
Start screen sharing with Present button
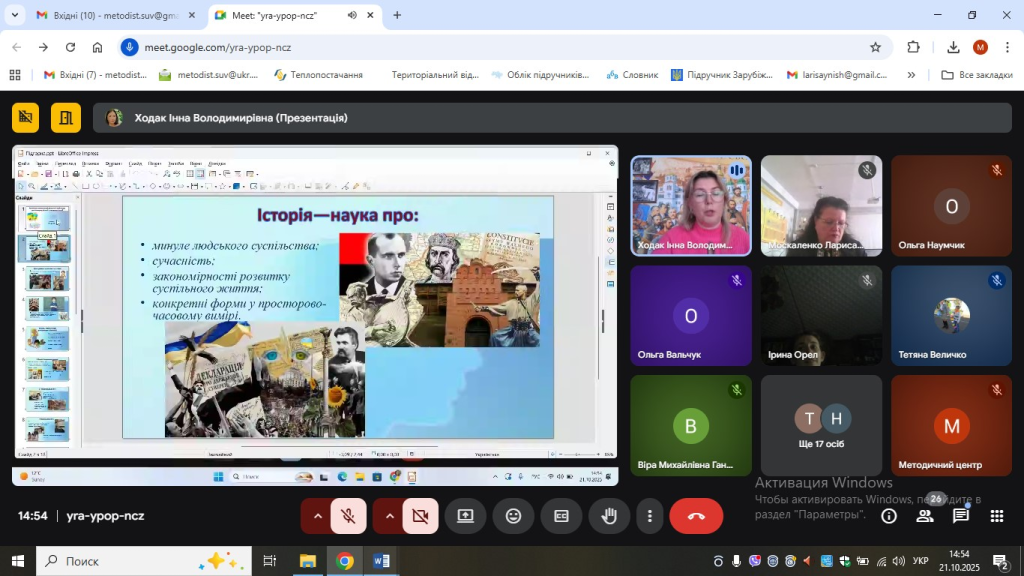click(x=465, y=516)
